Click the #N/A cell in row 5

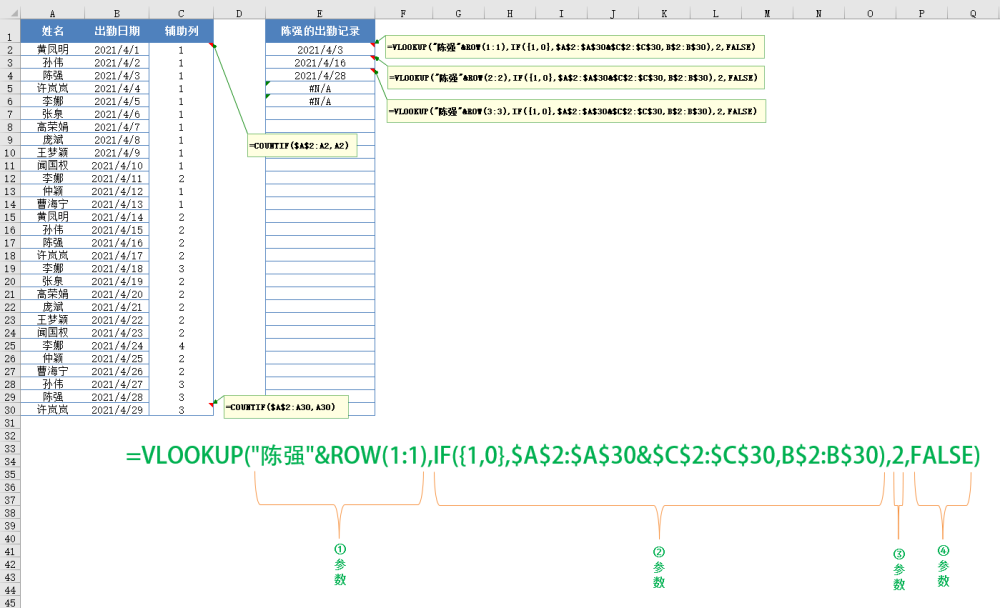tap(320, 88)
